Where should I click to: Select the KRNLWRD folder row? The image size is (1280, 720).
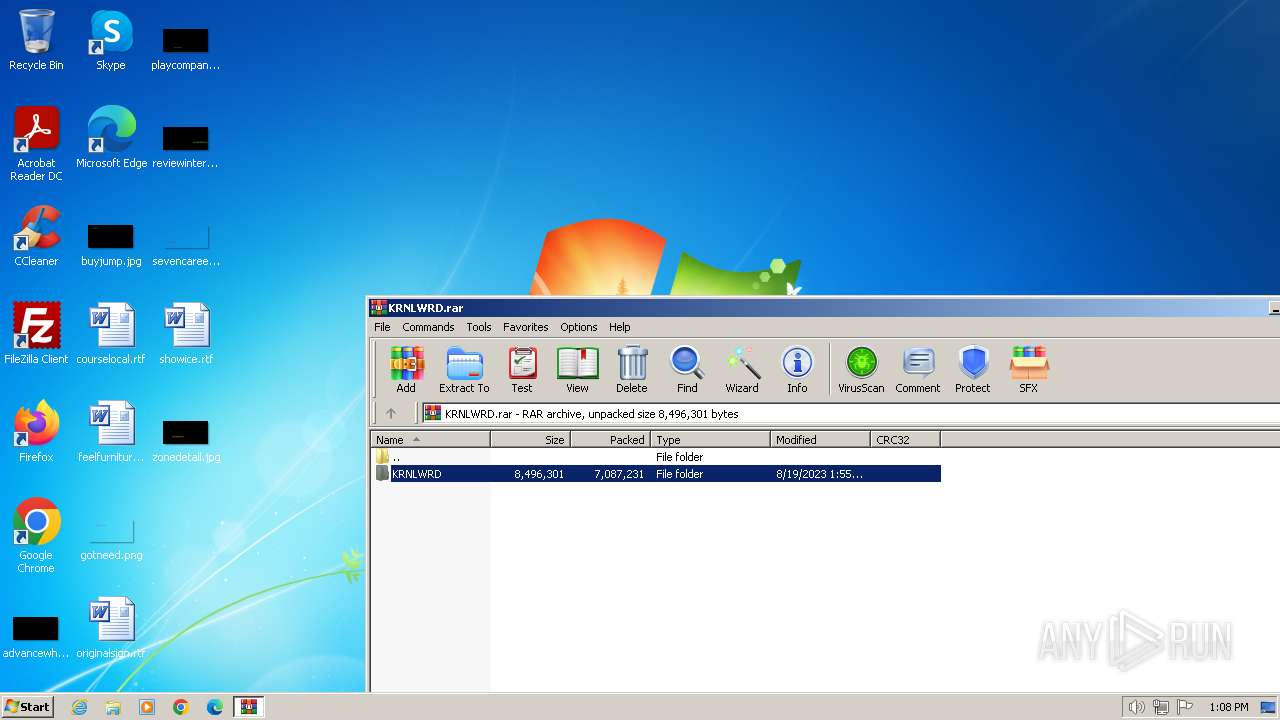coord(656,474)
